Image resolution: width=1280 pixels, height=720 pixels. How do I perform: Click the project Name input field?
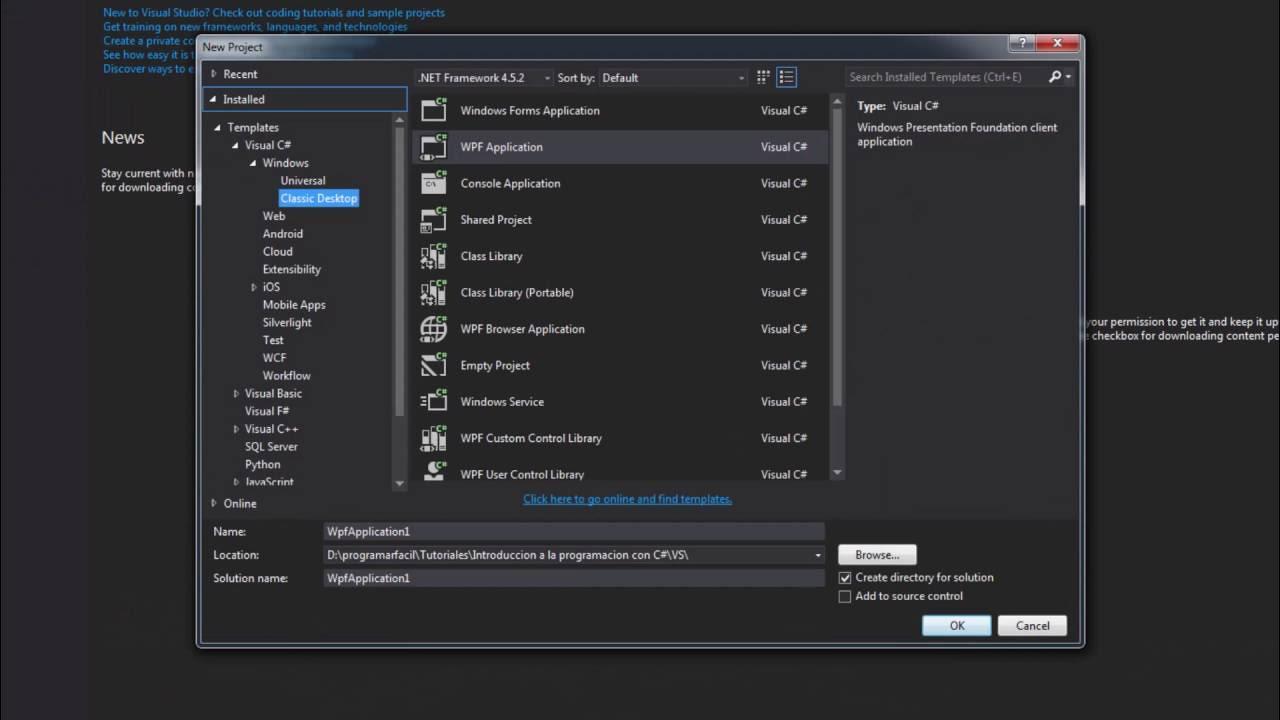pyautogui.click(x=574, y=532)
